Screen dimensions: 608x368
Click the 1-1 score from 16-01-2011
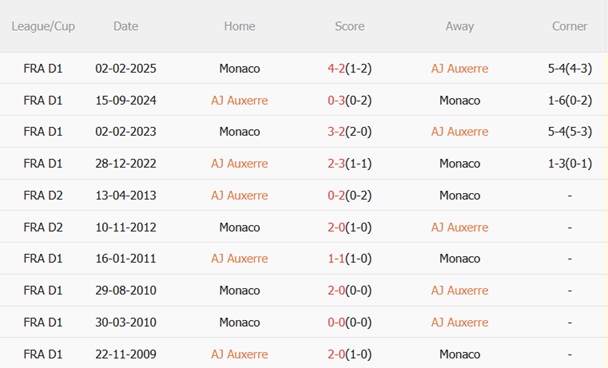click(336, 259)
